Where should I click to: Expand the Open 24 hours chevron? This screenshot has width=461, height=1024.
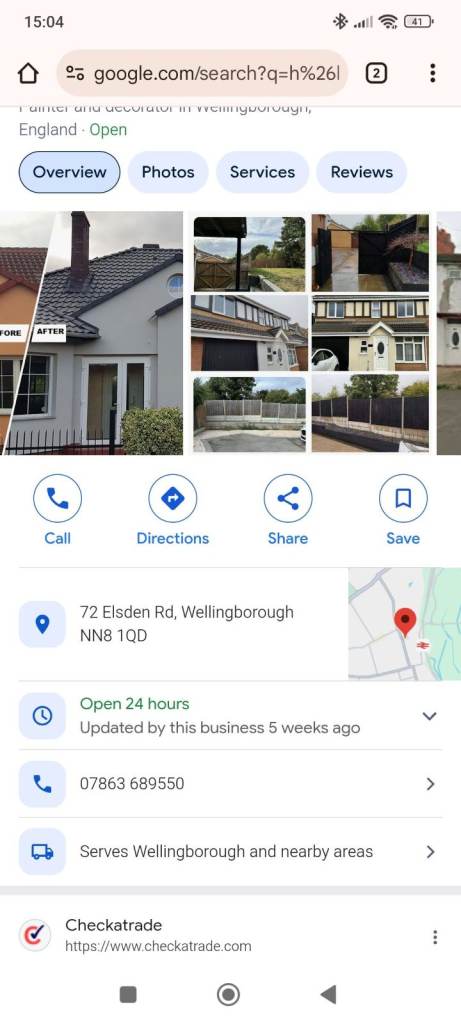[x=429, y=716]
